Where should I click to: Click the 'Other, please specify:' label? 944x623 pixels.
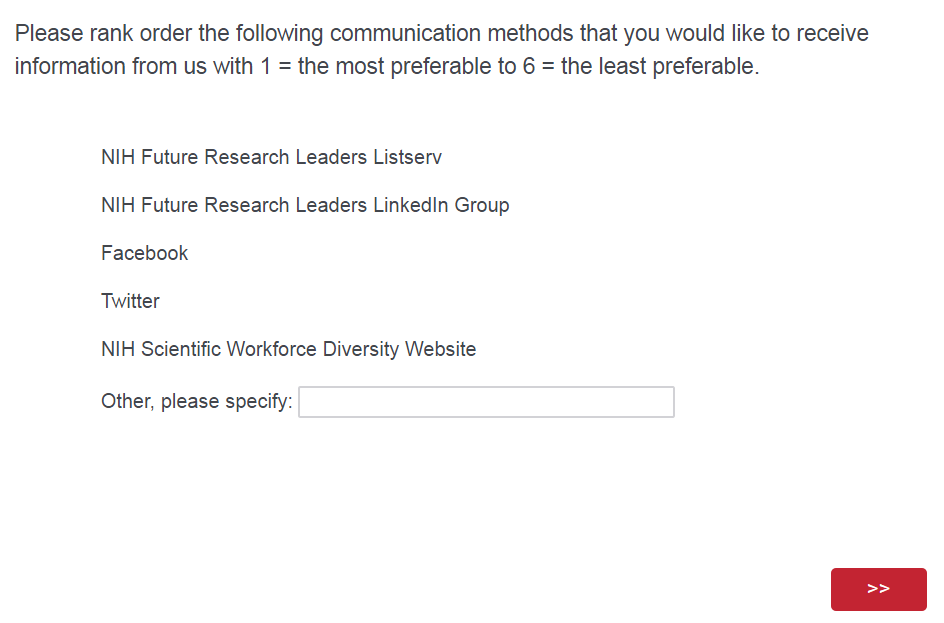[196, 402]
